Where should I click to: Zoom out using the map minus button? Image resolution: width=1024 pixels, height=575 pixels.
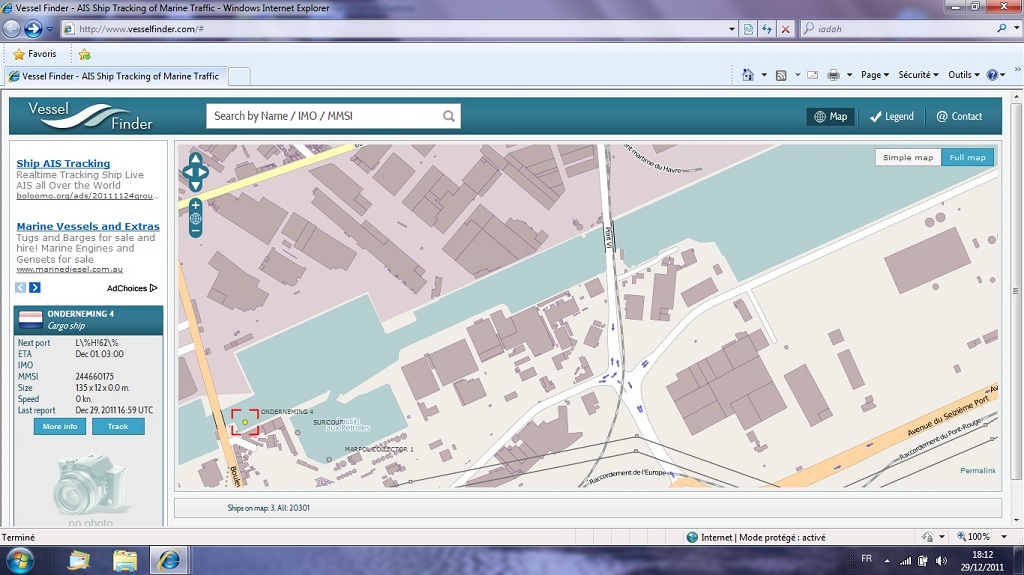tap(195, 231)
